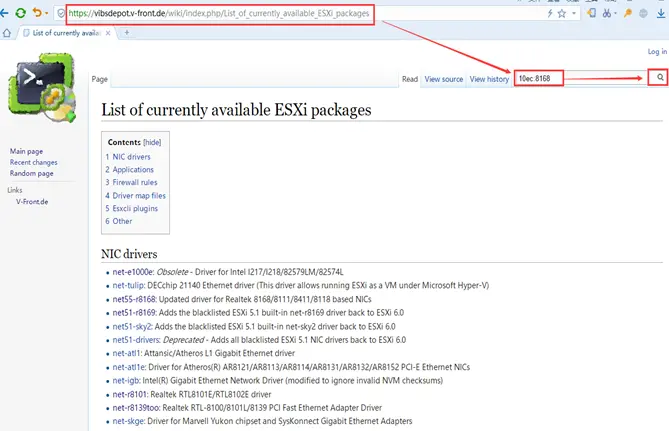Click the wiki site logo
The width and height of the screenshot is (669, 431).
(x=42, y=87)
